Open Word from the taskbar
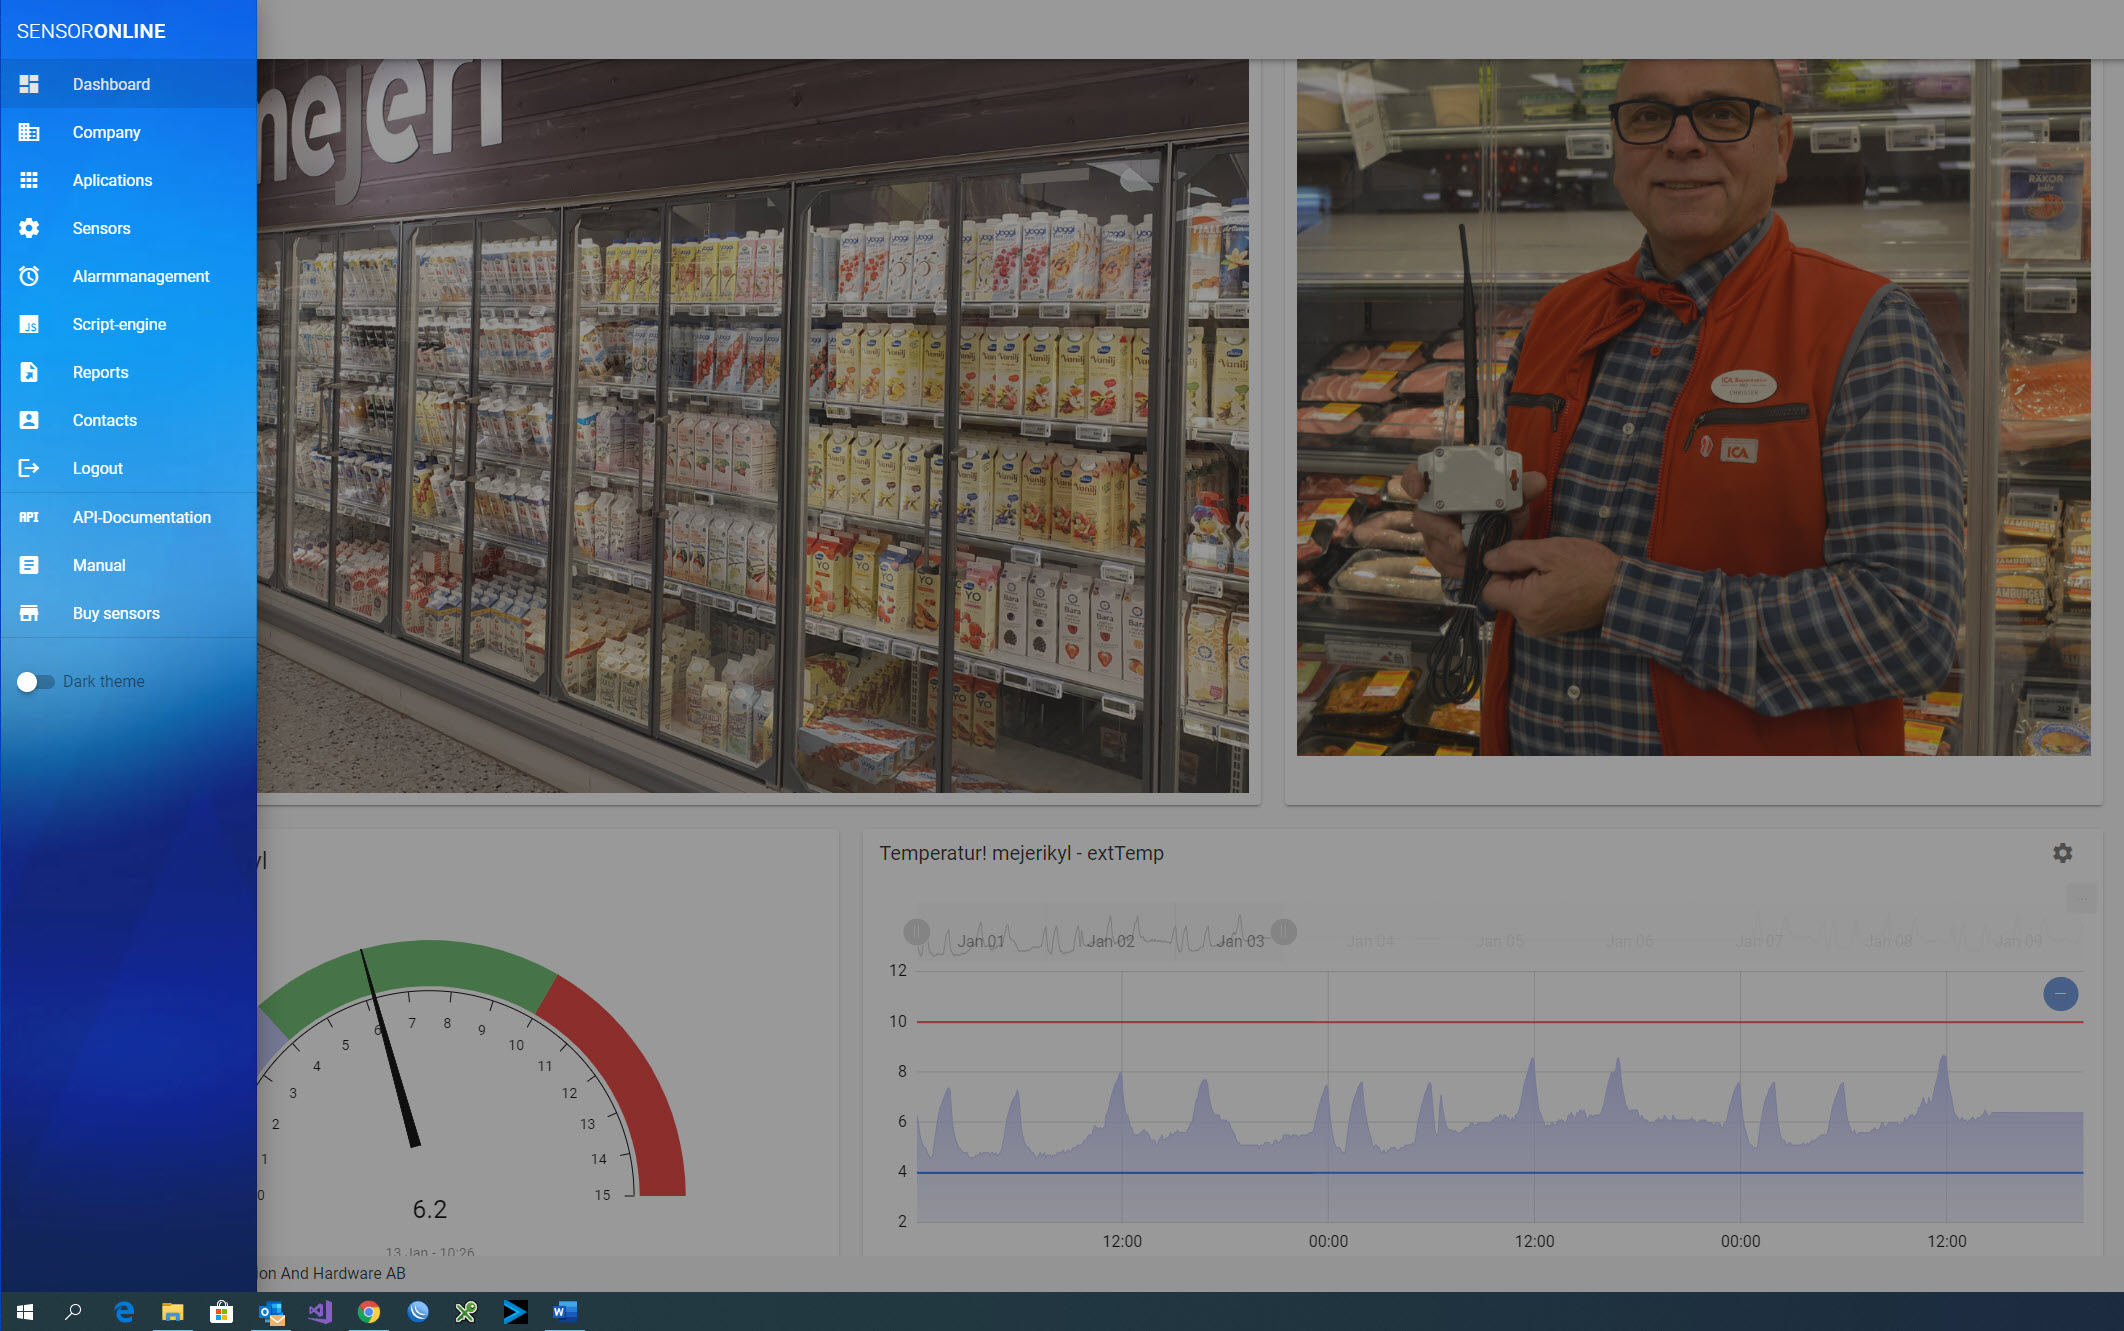Viewport: 2124px width, 1331px height. coord(563,1312)
